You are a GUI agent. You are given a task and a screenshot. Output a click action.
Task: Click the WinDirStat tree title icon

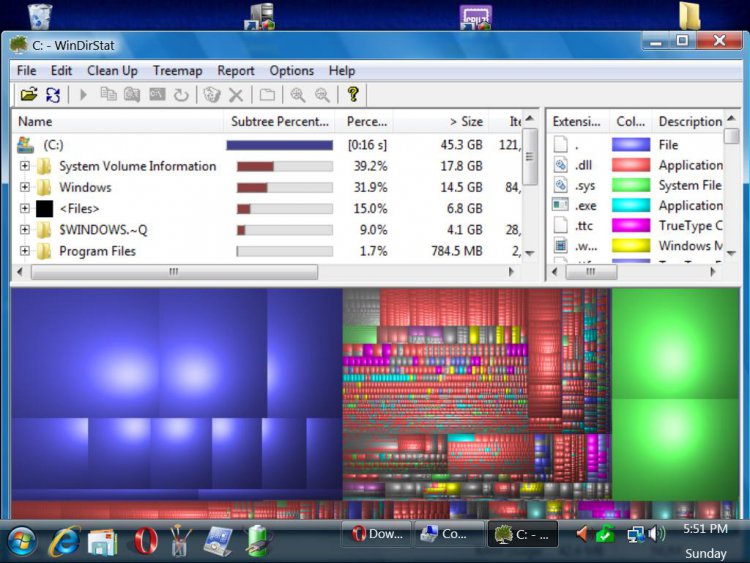pos(18,45)
